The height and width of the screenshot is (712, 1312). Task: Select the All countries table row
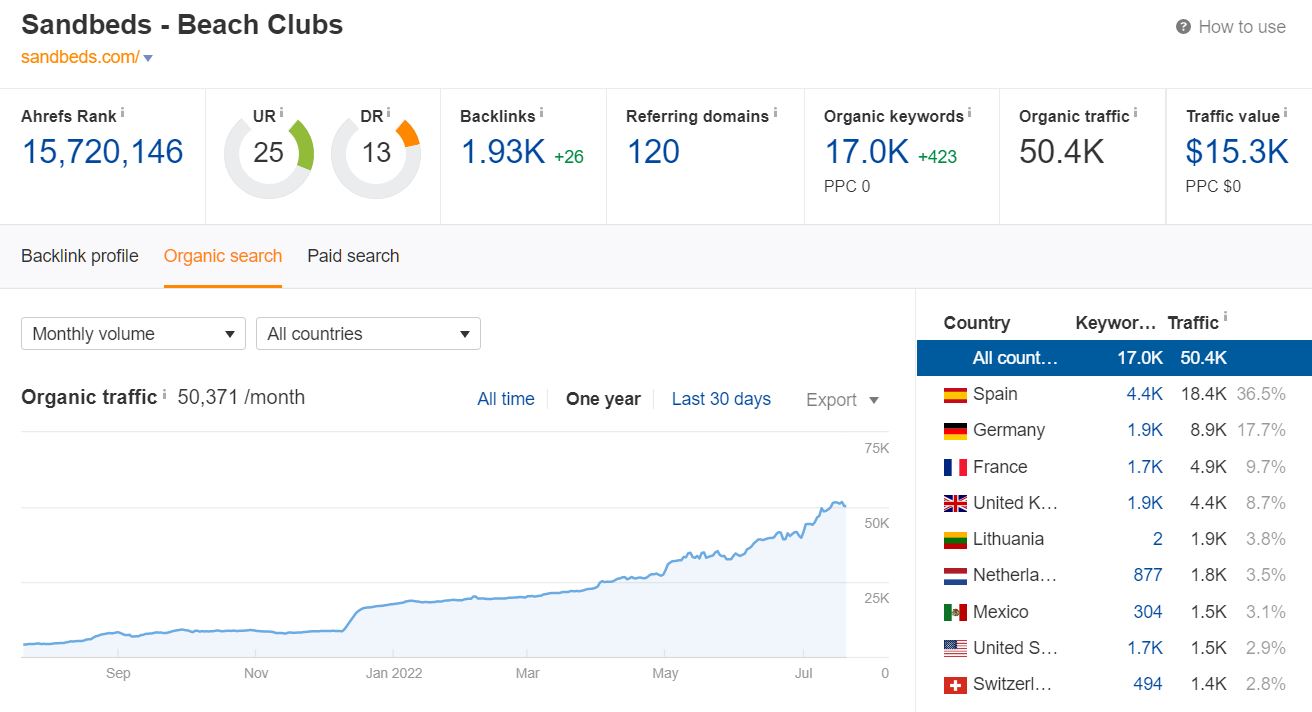1114,358
